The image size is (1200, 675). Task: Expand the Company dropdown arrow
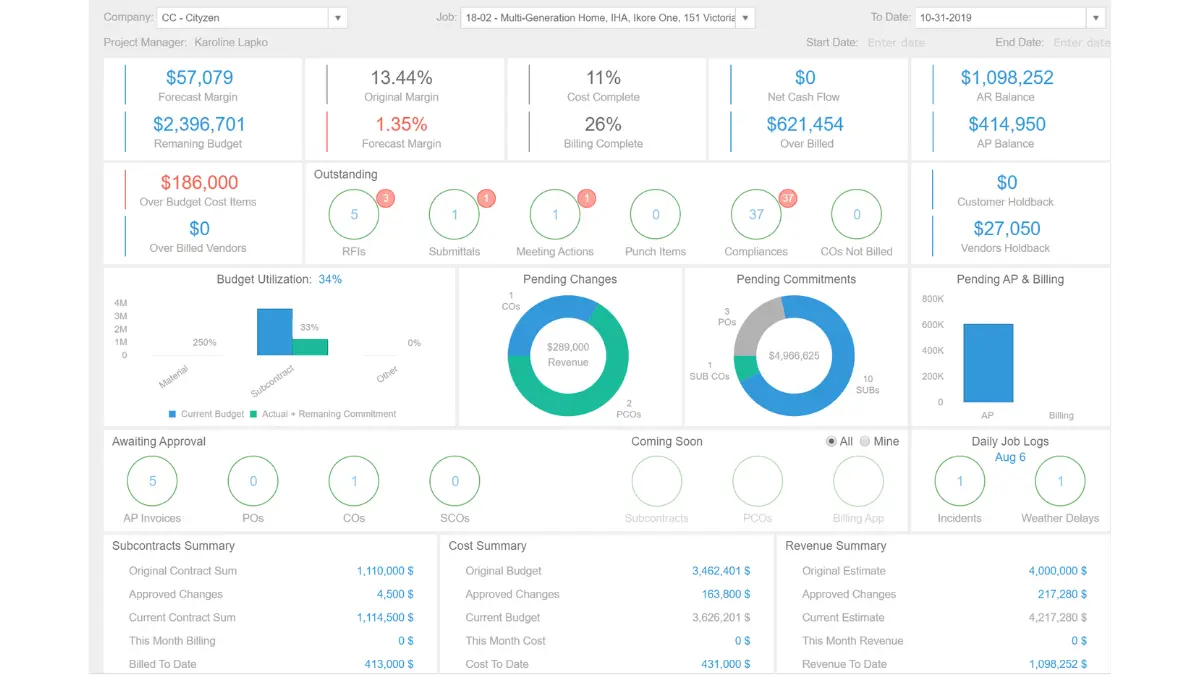[x=337, y=18]
